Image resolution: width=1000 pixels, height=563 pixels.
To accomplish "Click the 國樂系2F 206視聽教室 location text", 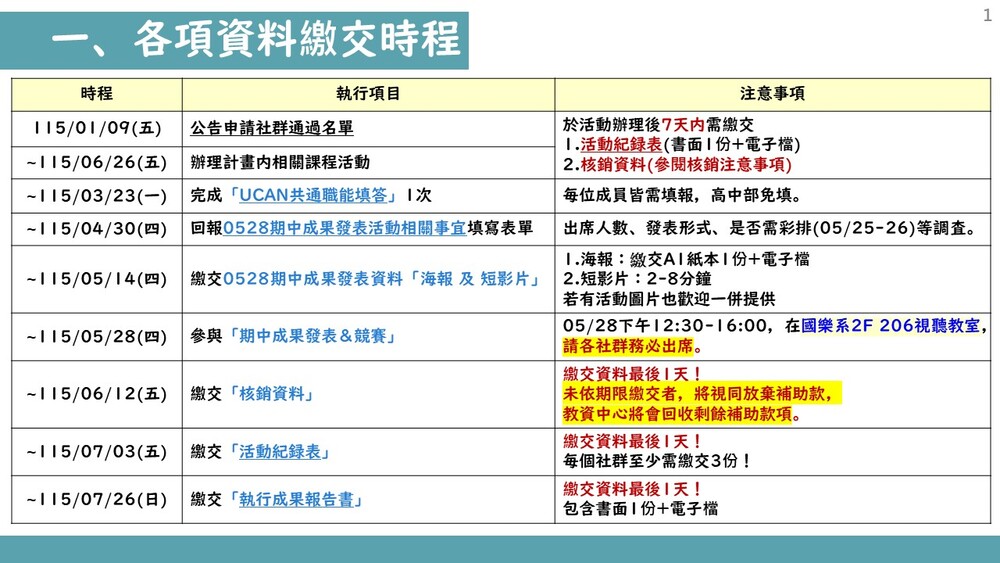I will click(x=894, y=326).
